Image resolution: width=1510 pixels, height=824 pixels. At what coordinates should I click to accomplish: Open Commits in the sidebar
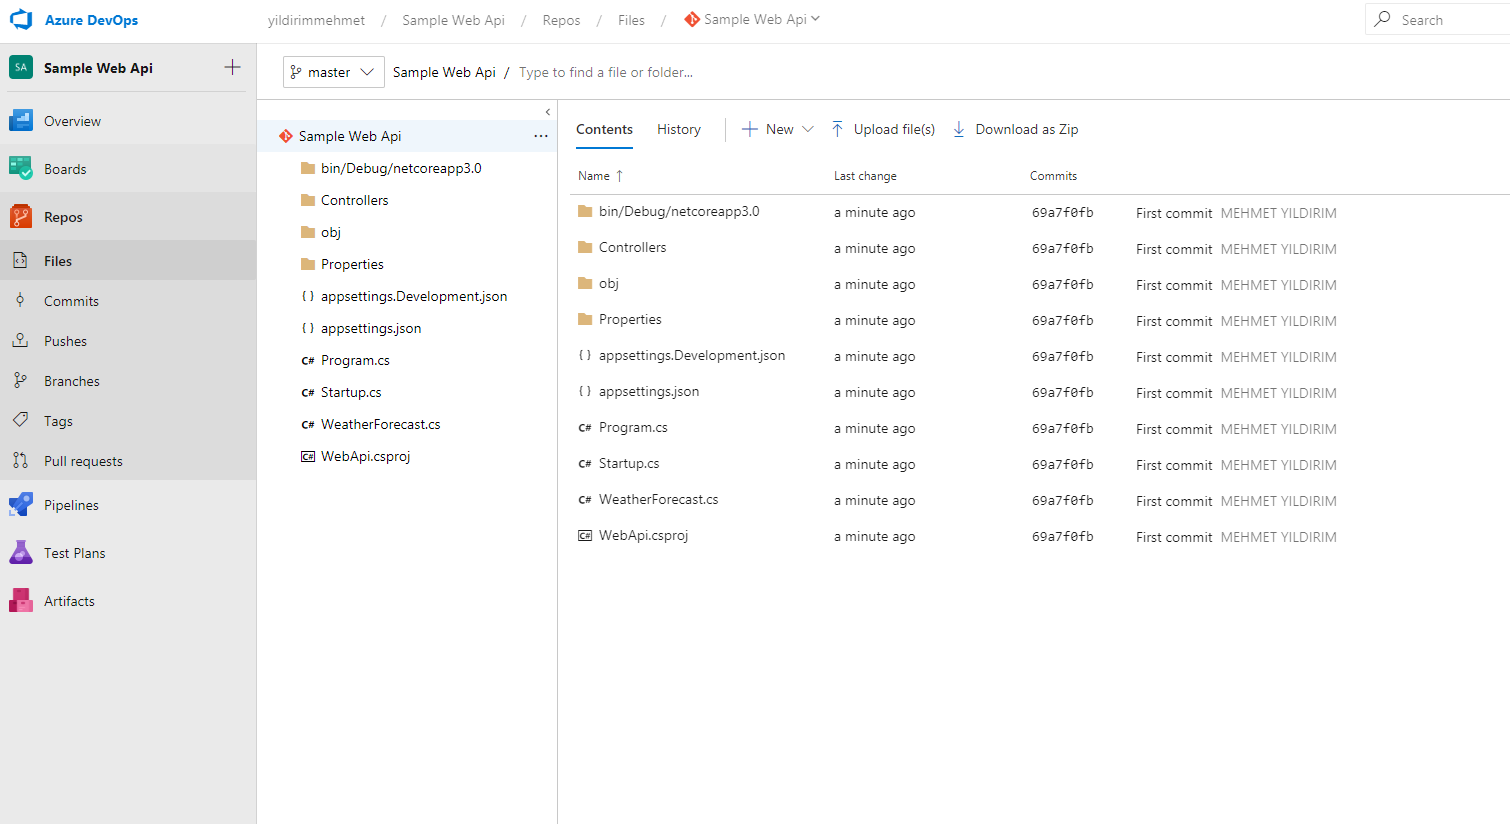(x=128, y=301)
